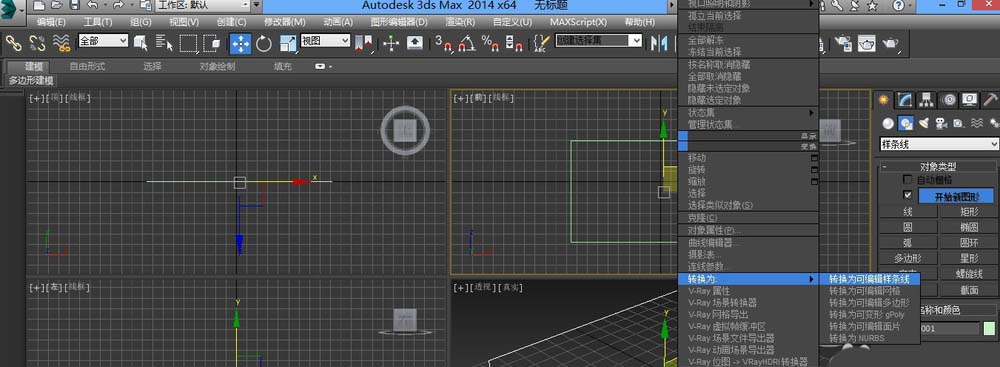Expand the 视图 reference coordinate dropdown
The width and height of the screenshot is (1000, 367).
[x=325, y=40]
